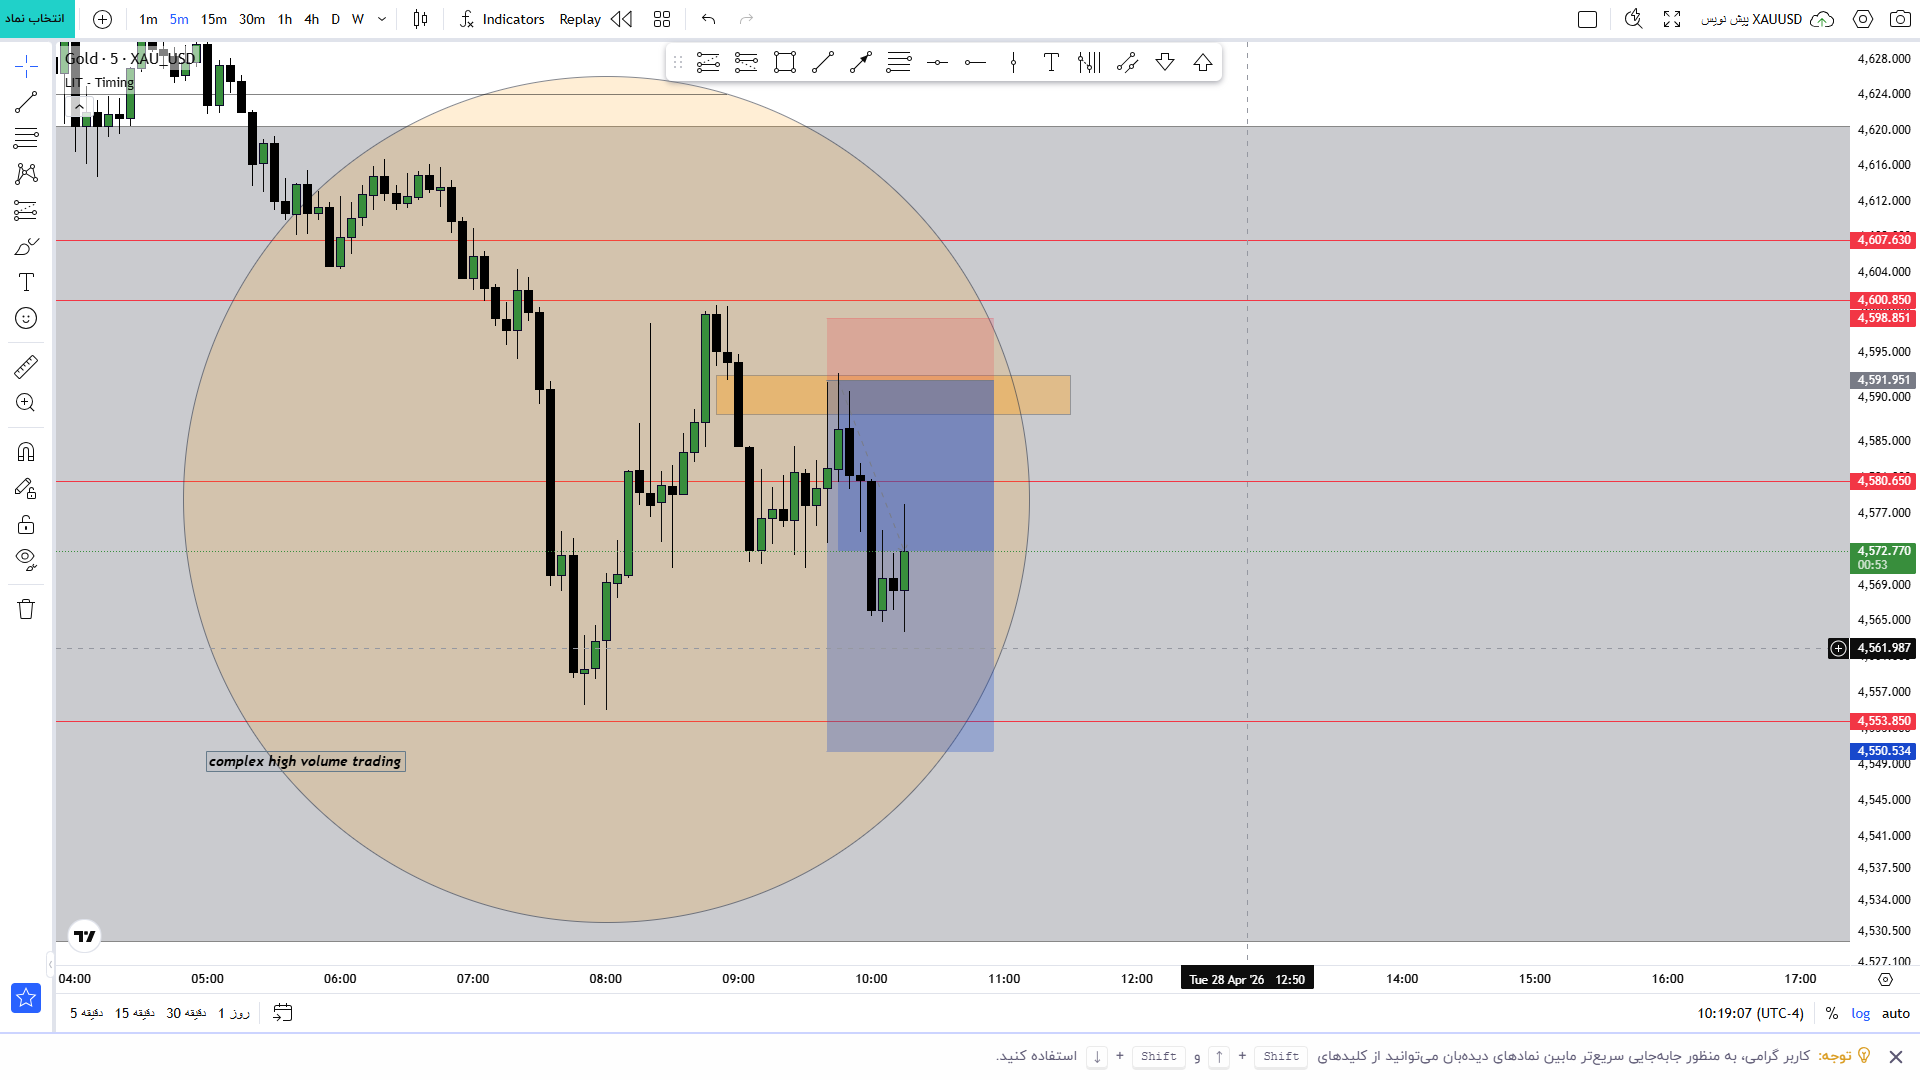The height and width of the screenshot is (1080, 1920).
Task: Click the undo arrow
Action: [x=709, y=19]
